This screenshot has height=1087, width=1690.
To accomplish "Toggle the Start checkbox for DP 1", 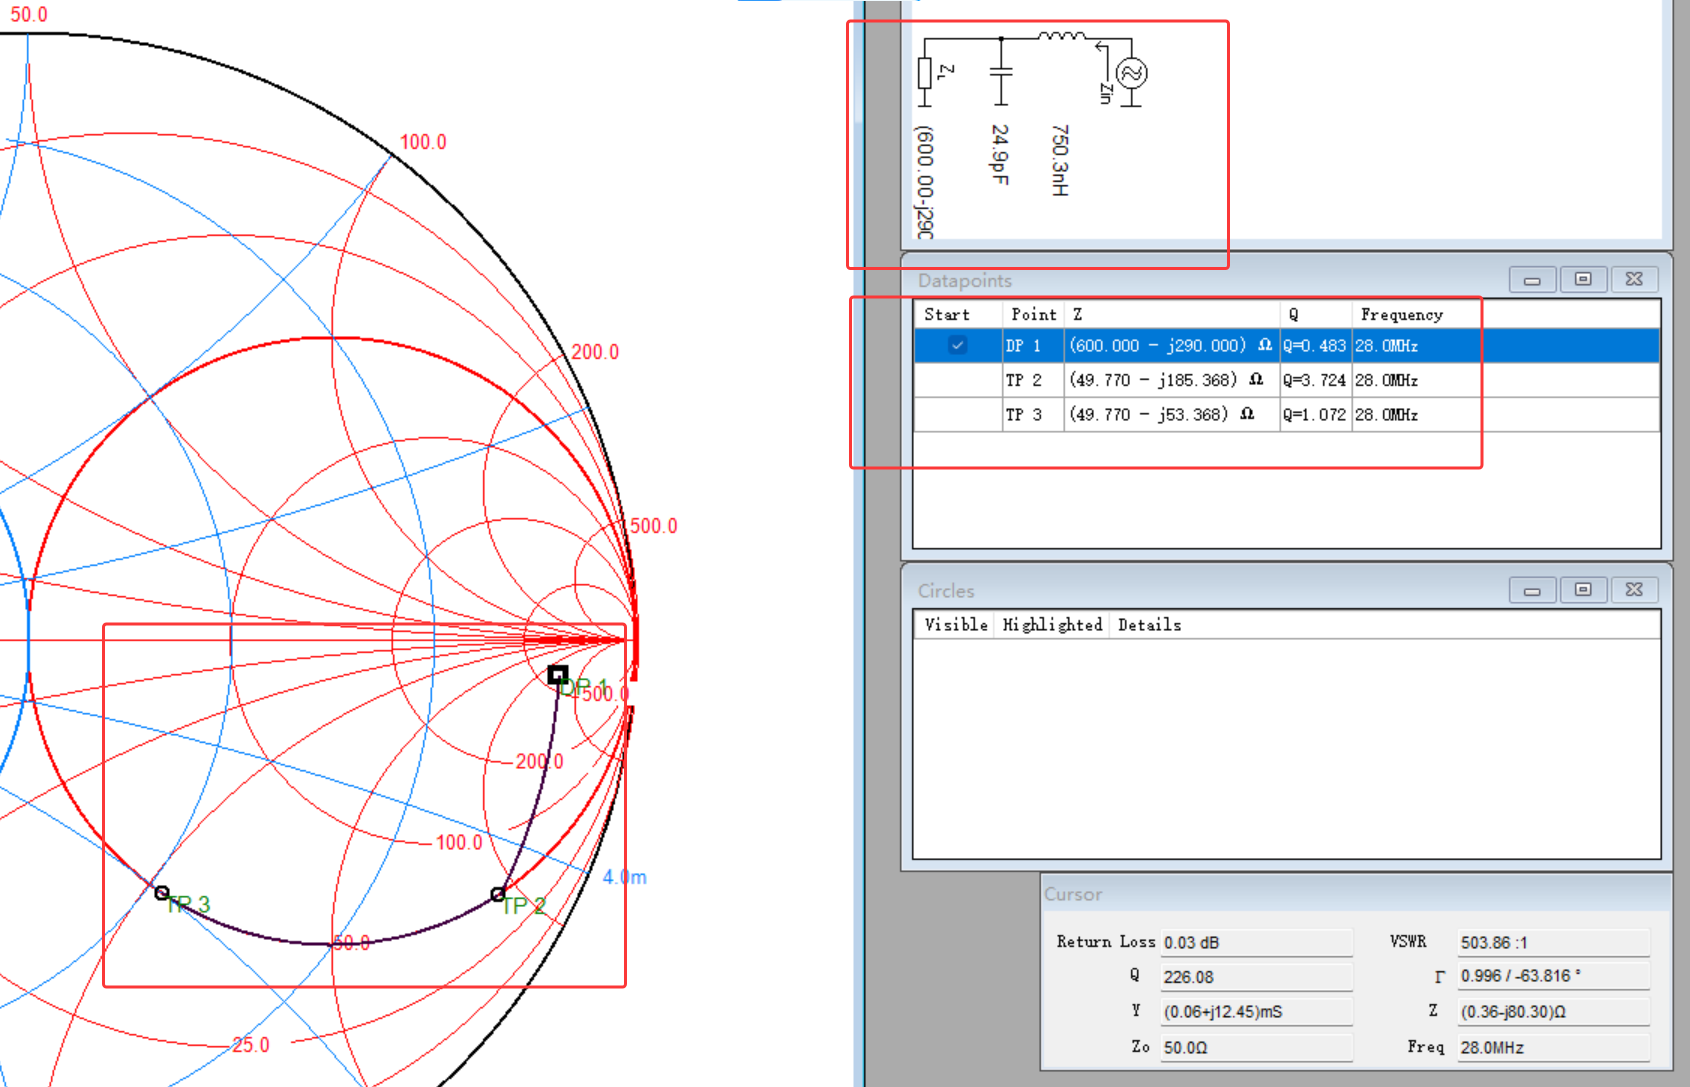I will [x=957, y=346].
